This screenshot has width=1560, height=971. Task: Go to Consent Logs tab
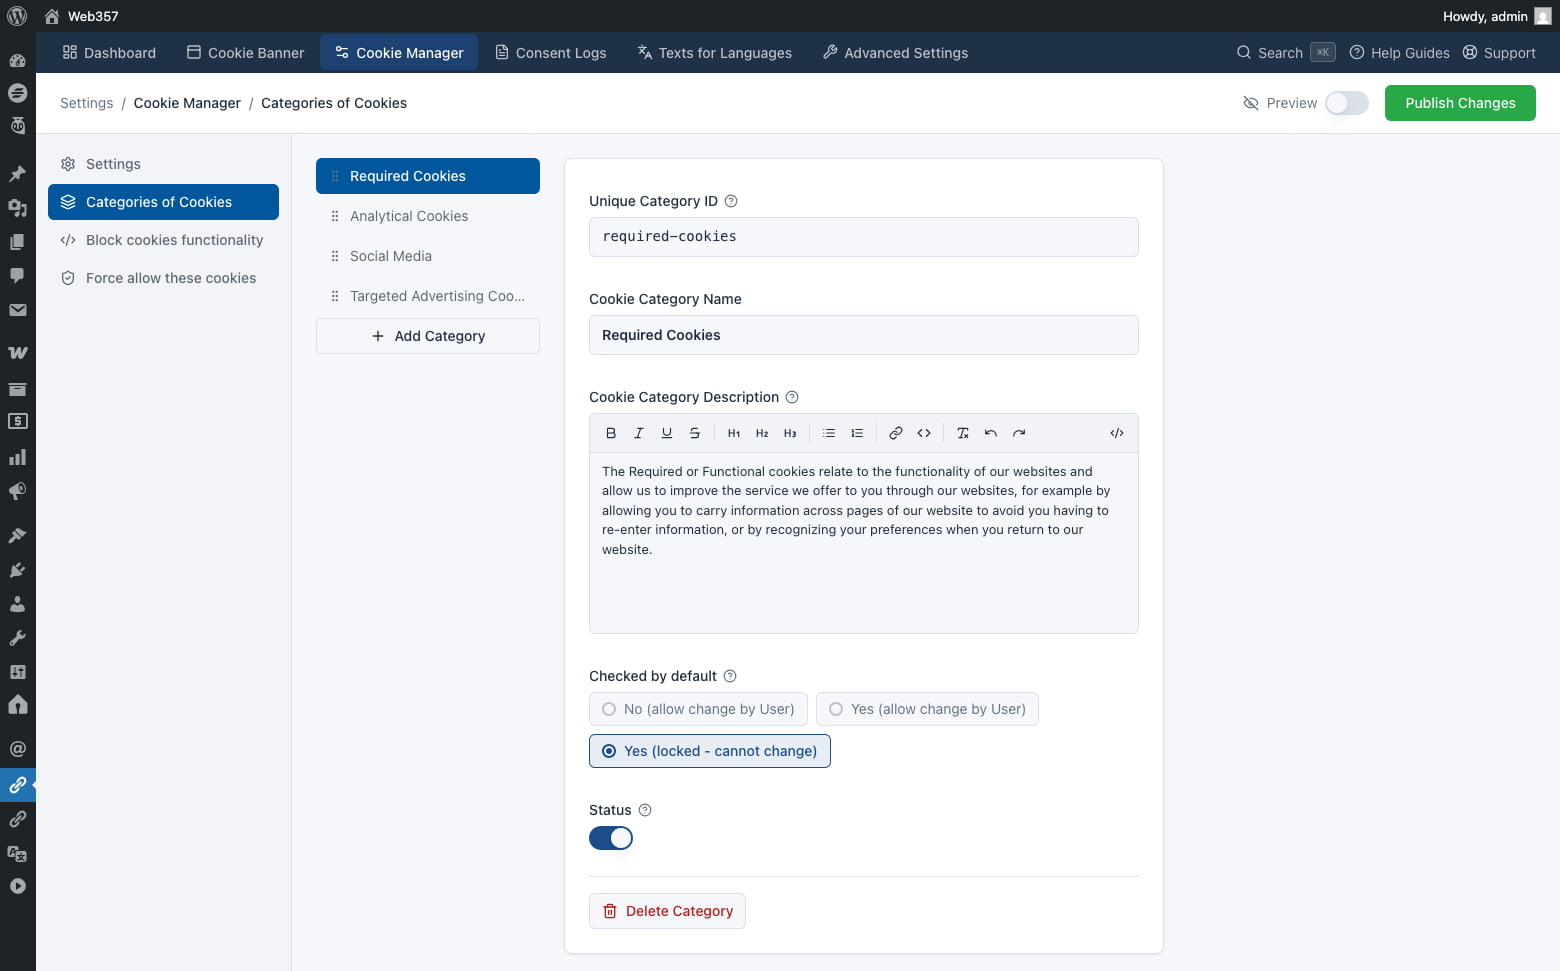click(x=551, y=53)
